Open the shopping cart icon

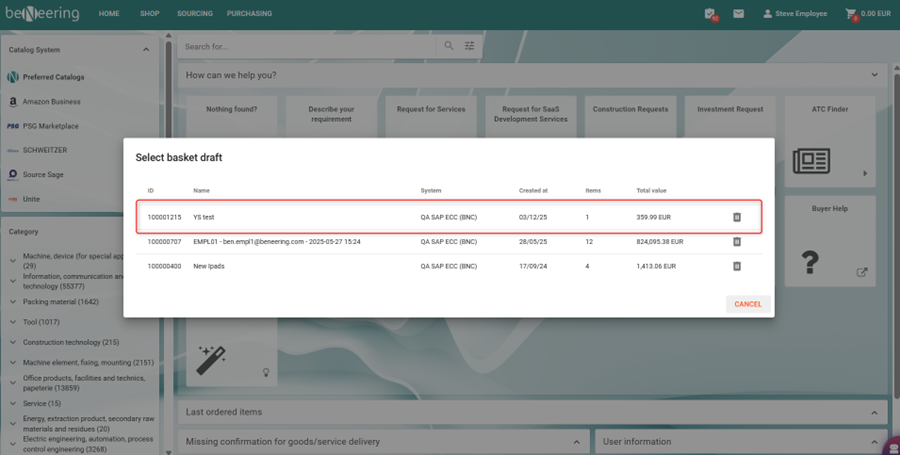tap(852, 14)
